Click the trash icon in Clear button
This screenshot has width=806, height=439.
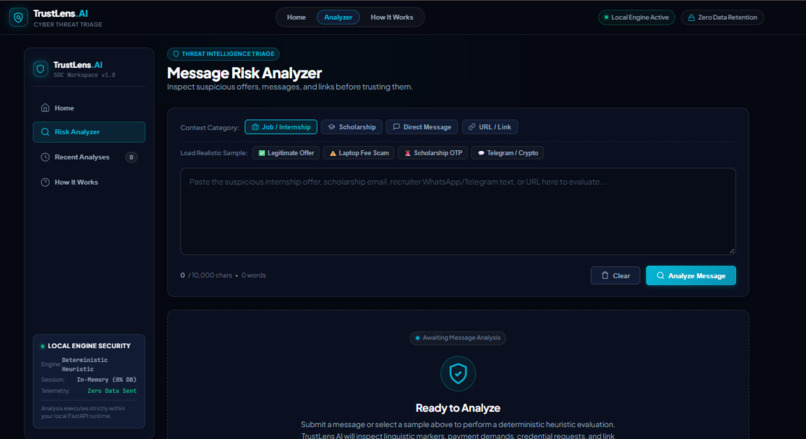click(x=605, y=276)
